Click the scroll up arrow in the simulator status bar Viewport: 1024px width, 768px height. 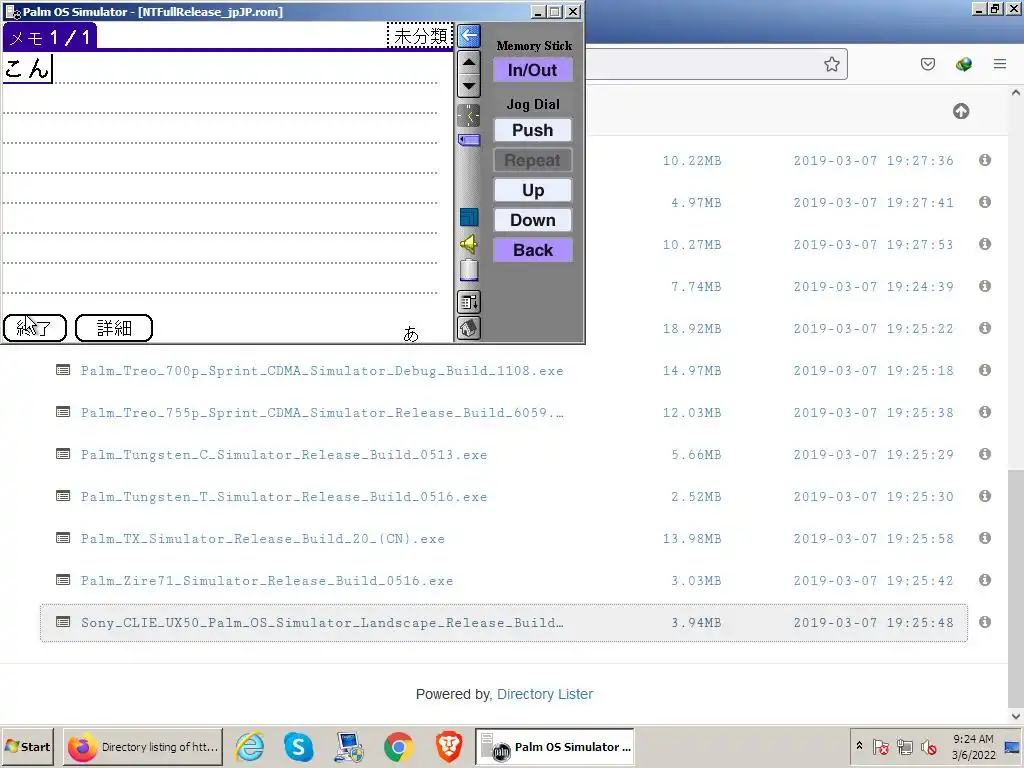click(469, 63)
